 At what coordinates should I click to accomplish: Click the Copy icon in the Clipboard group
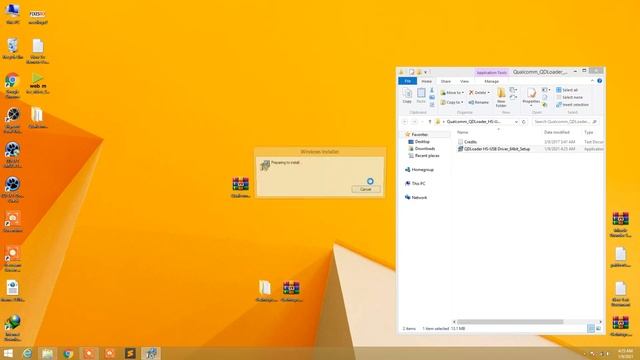click(407, 96)
